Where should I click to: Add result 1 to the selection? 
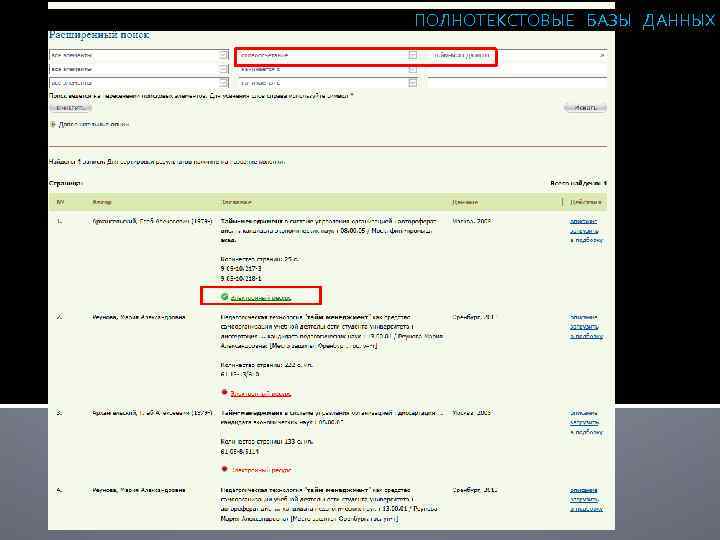click(x=586, y=240)
